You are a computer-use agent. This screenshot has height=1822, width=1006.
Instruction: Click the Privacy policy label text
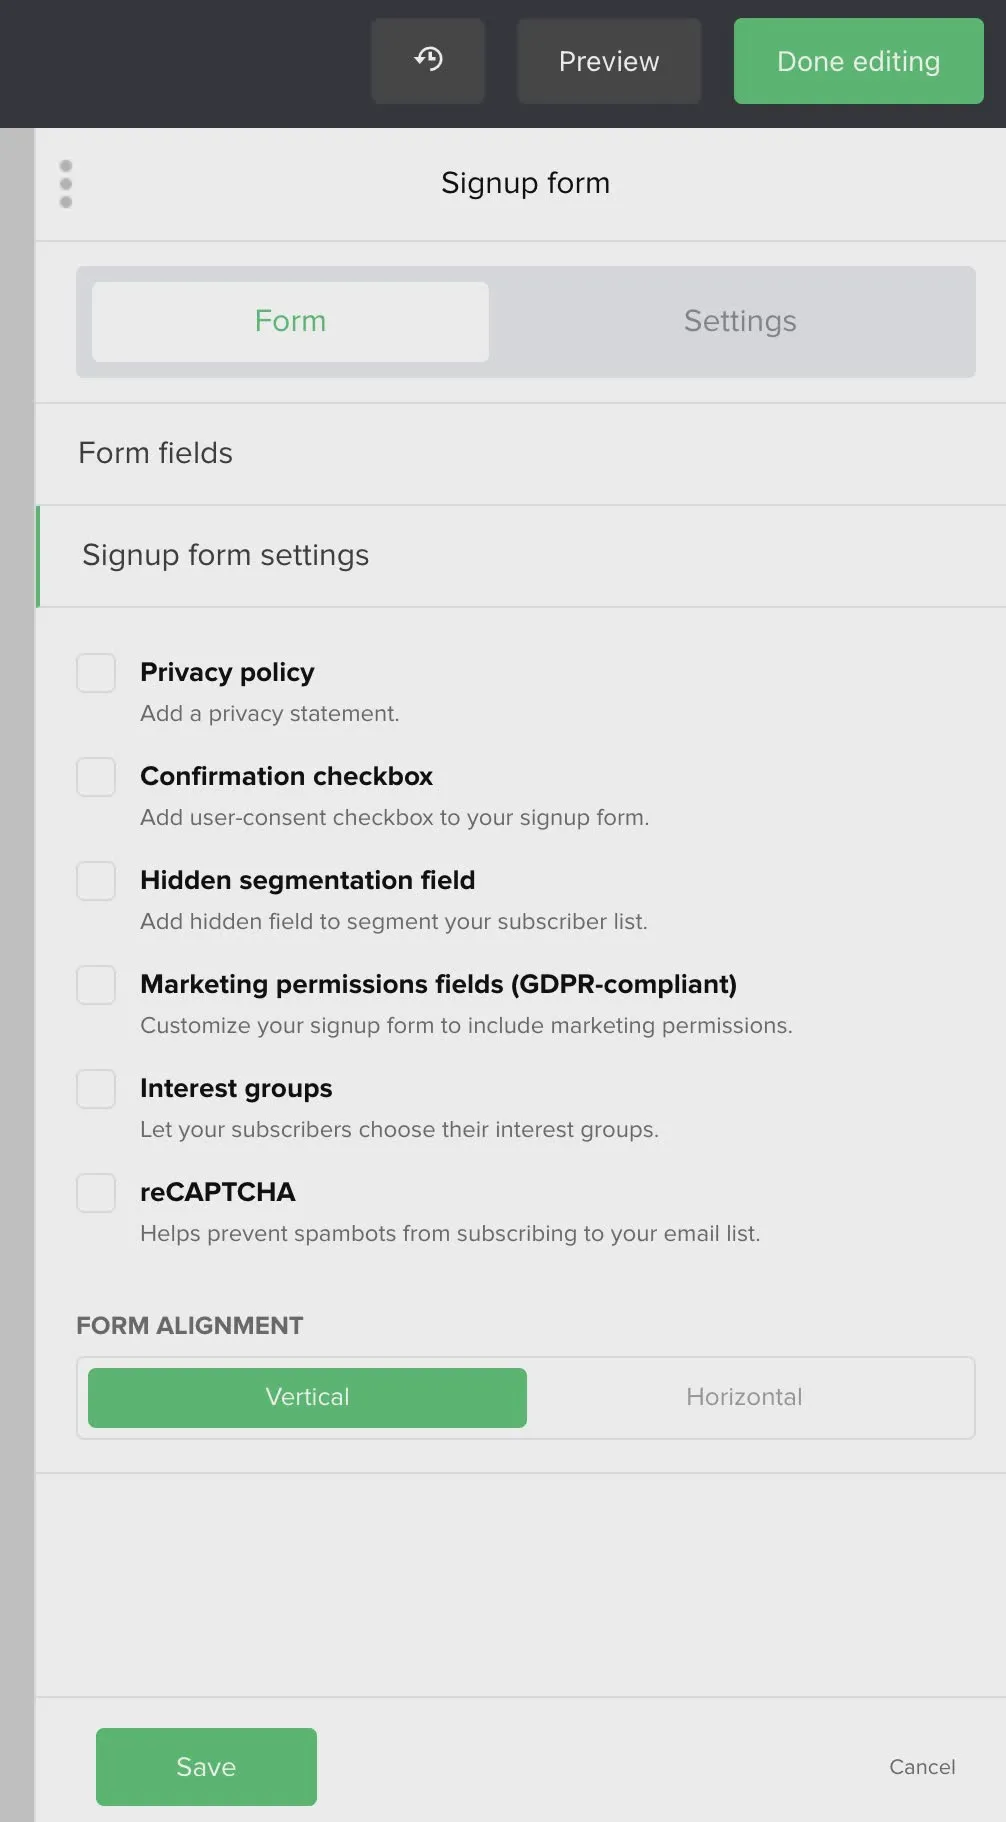tap(227, 672)
